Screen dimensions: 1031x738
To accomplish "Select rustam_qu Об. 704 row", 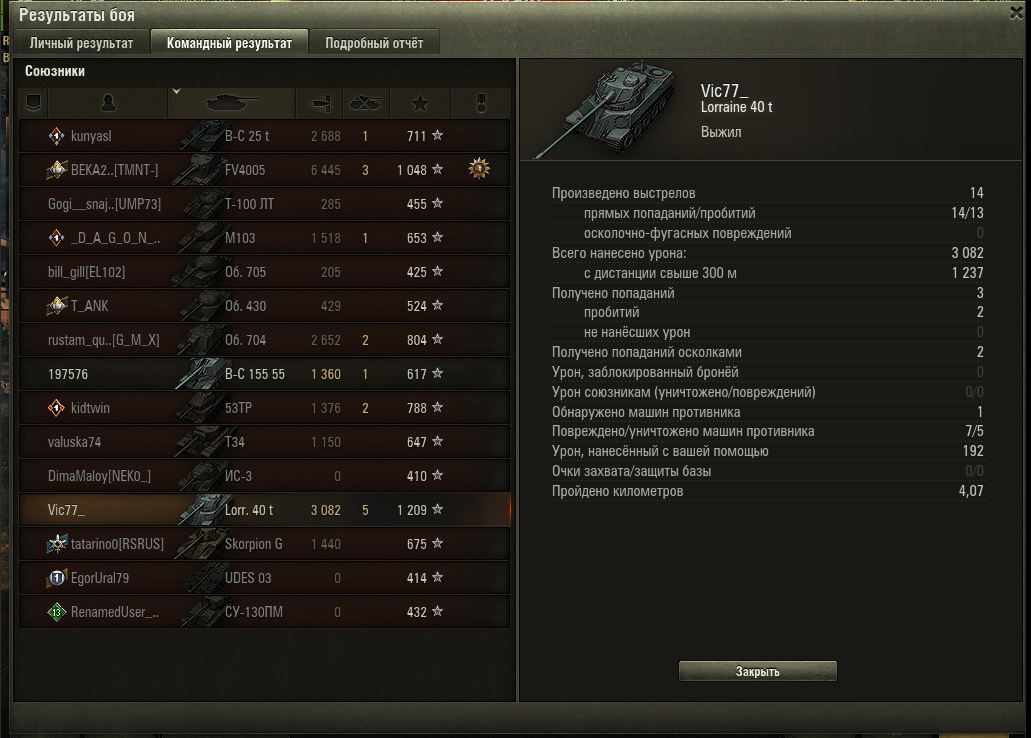I will pyautogui.click(x=264, y=339).
